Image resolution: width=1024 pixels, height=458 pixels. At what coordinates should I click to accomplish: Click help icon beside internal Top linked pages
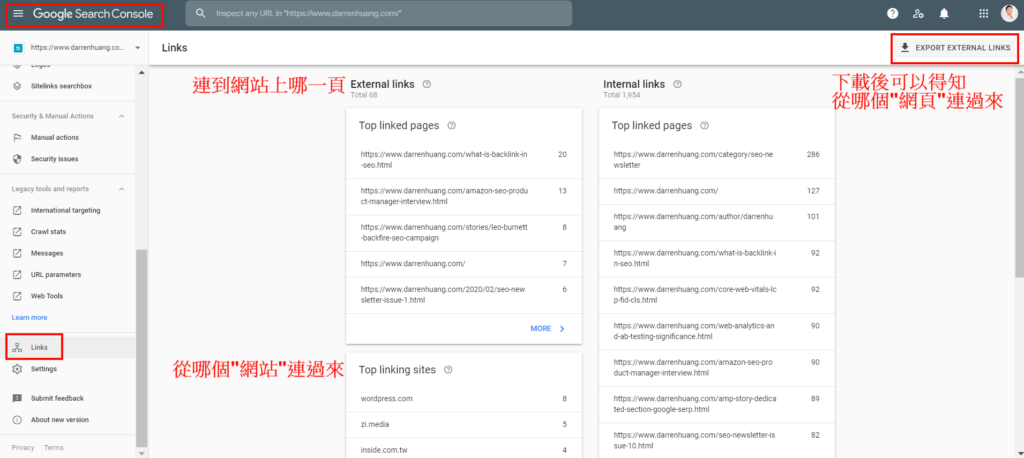click(704, 125)
